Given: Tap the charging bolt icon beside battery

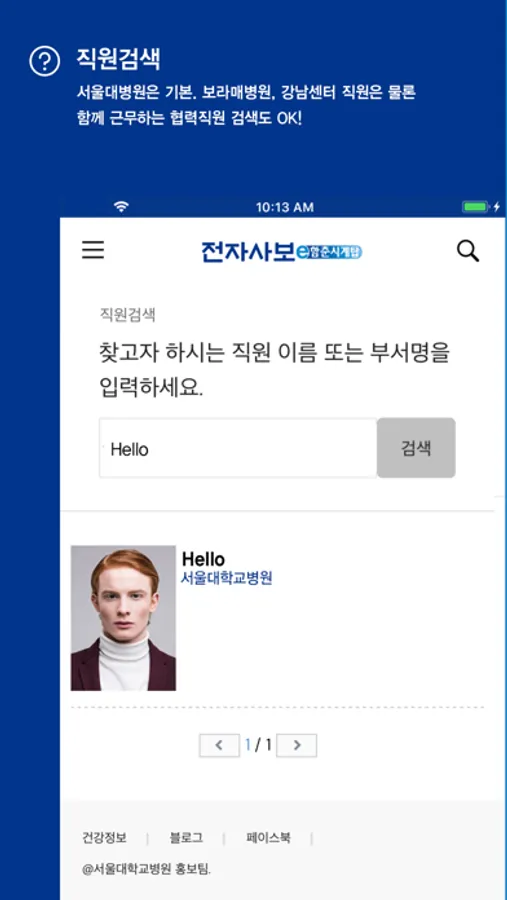Looking at the screenshot, I should [x=497, y=207].
